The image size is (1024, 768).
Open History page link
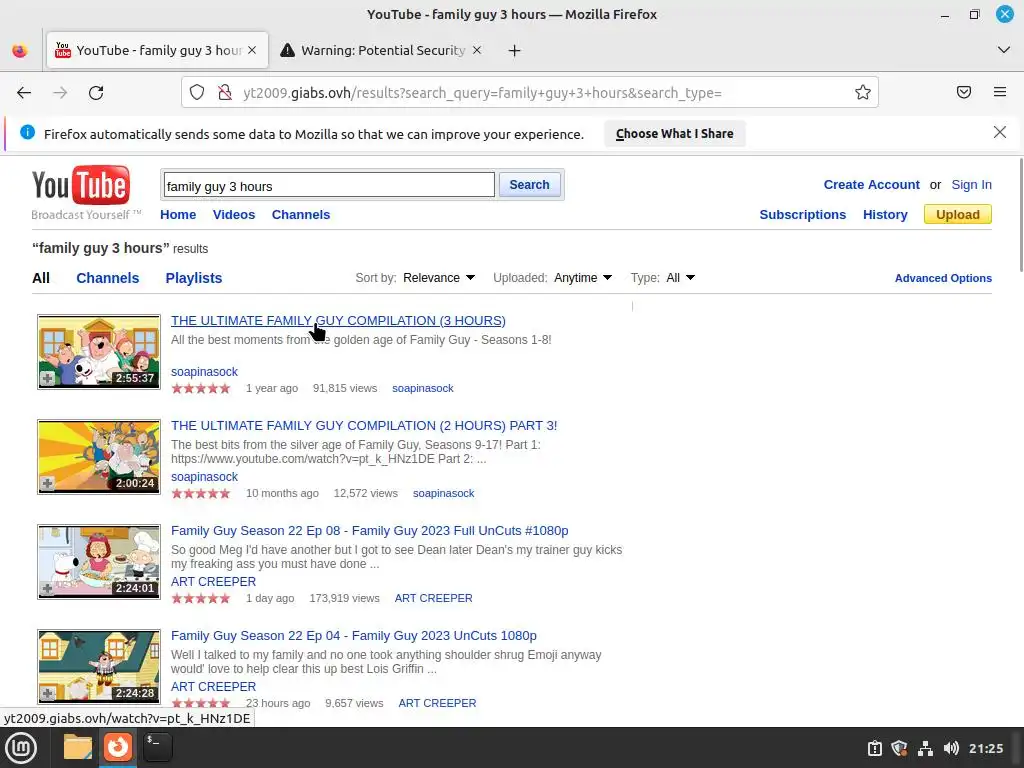[885, 215]
